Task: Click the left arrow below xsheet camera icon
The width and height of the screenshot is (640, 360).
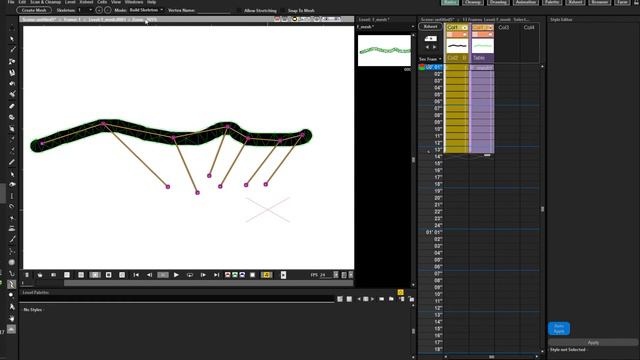Action: [427, 47]
